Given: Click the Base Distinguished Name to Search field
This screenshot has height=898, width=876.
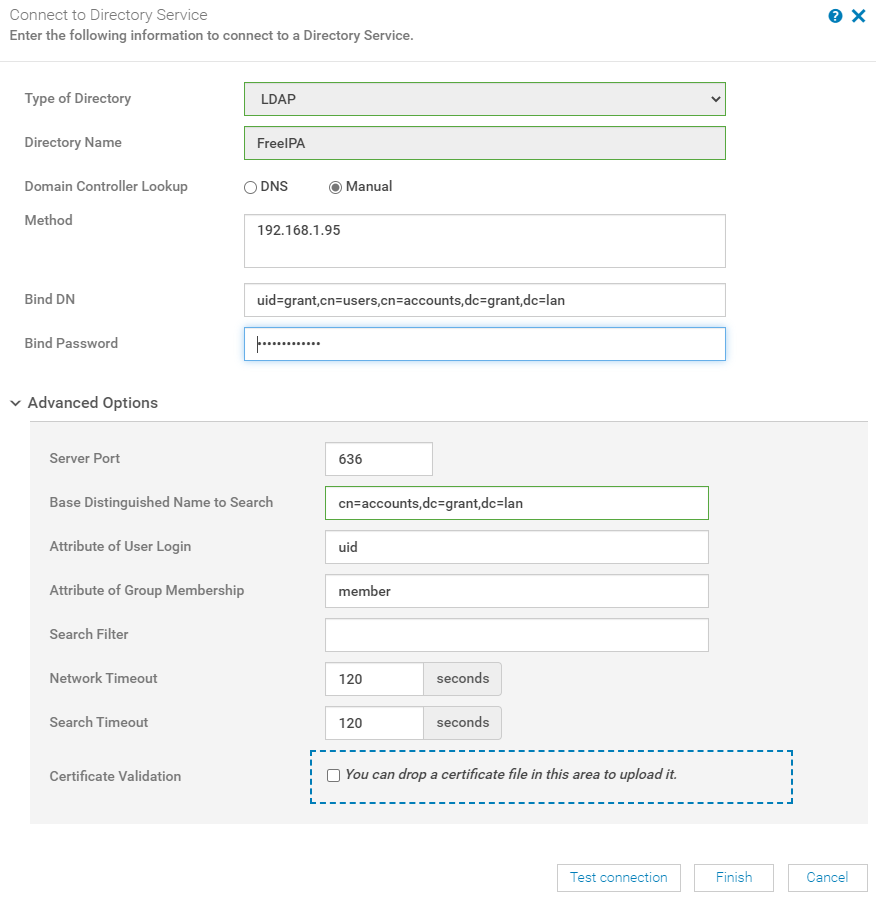Looking at the screenshot, I should 516,502.
